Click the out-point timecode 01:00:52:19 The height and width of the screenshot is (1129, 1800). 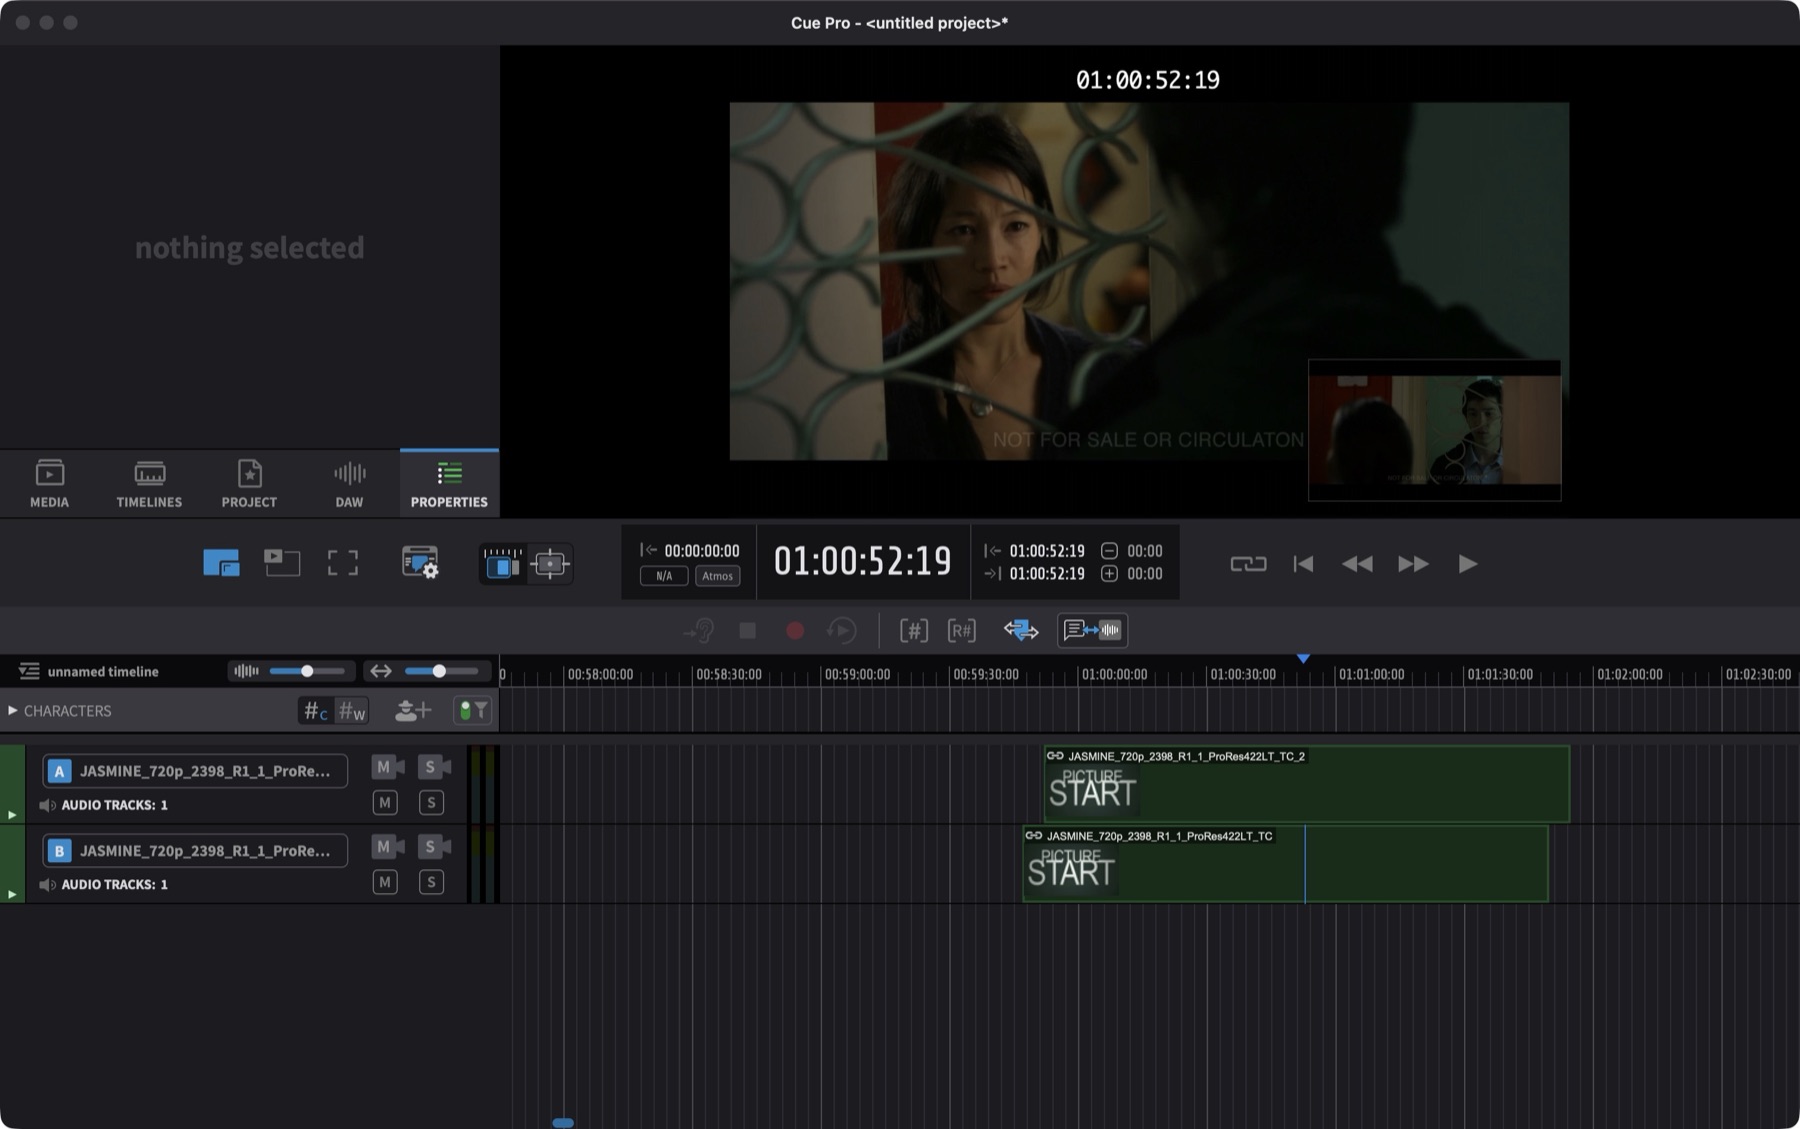pyautogui.click(x=1047, y=574)
